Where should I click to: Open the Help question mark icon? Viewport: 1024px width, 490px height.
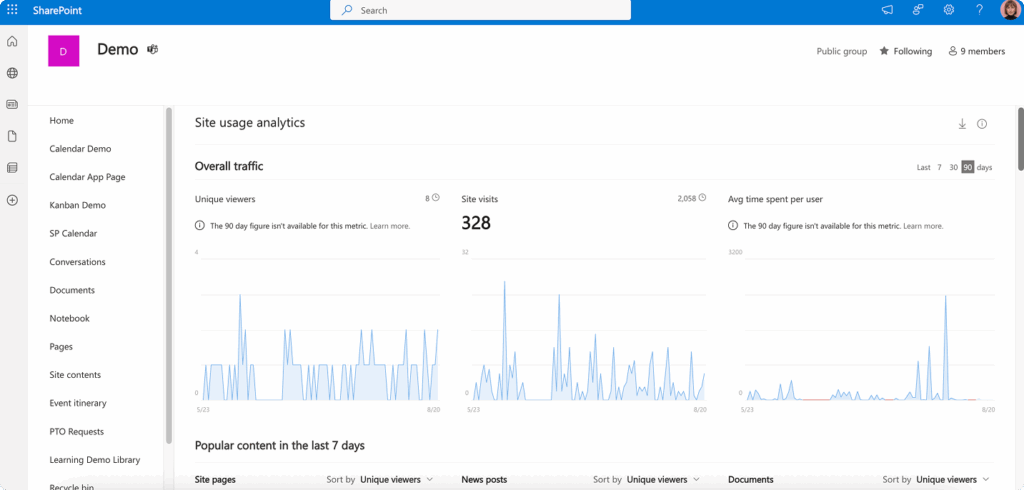979,10
